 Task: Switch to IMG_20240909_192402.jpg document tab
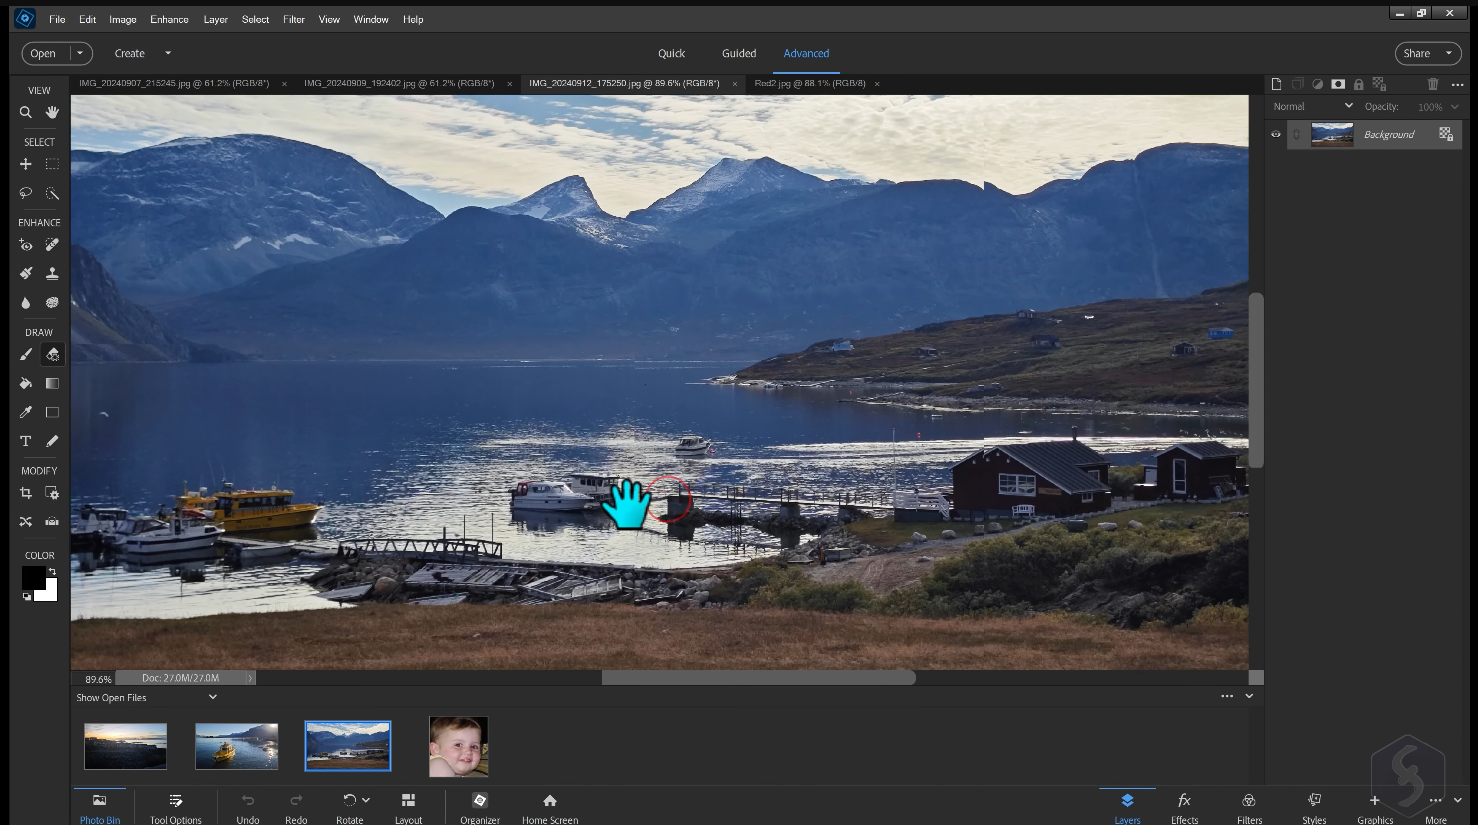pyautogui.click(x=399, y=83)
